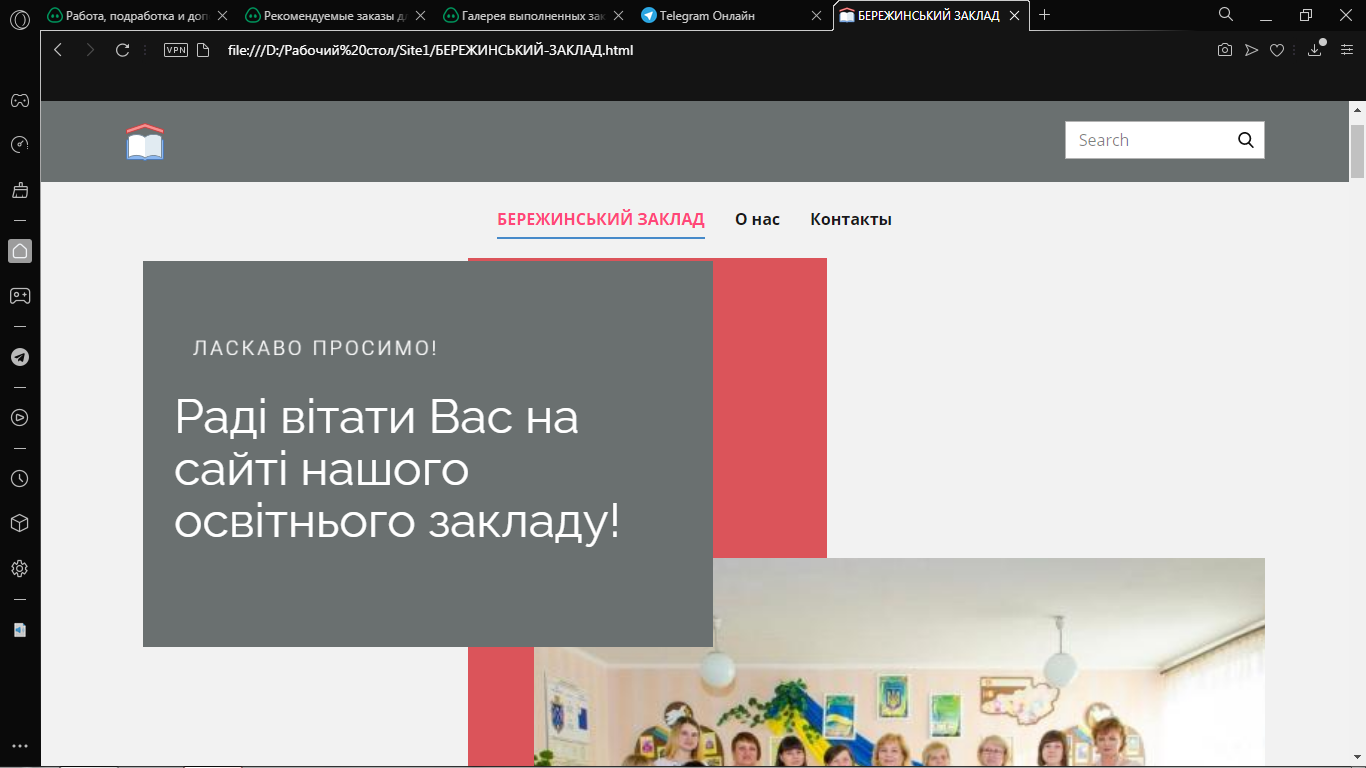Add page to bookmarks with heart icon
The height and width of the screenshot is (768, 1366).
pos(1277,50)
